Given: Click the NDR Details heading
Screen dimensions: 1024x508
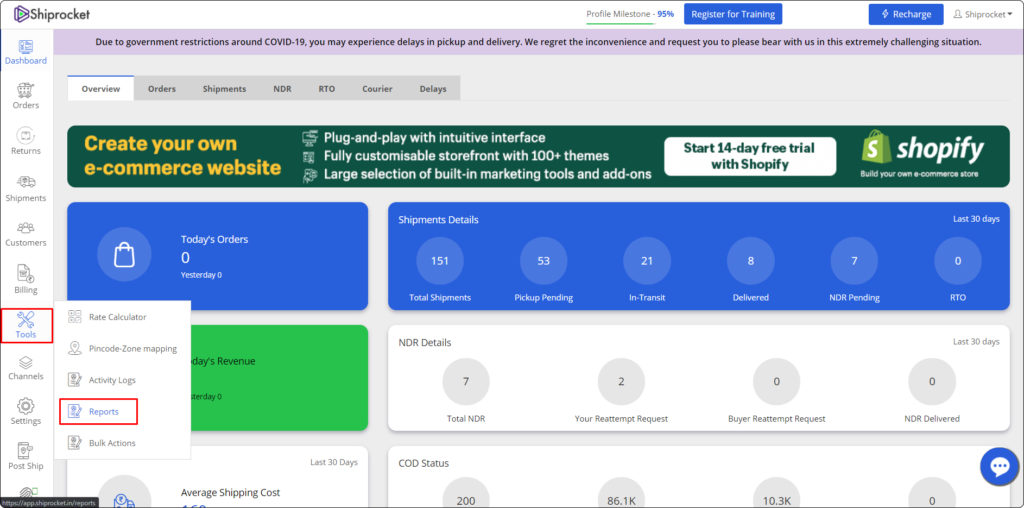Looking at the screenshot, I should tap(424, 342).
